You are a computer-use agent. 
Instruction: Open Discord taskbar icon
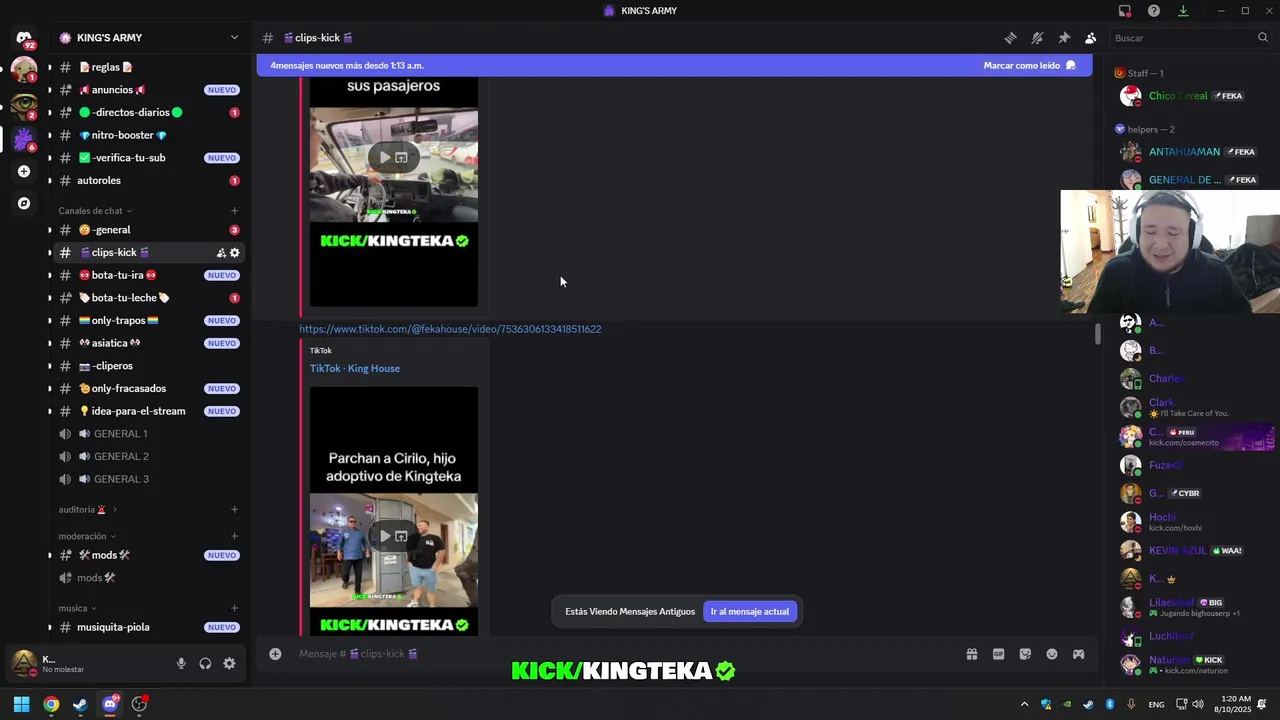click(x=110, y=704)
